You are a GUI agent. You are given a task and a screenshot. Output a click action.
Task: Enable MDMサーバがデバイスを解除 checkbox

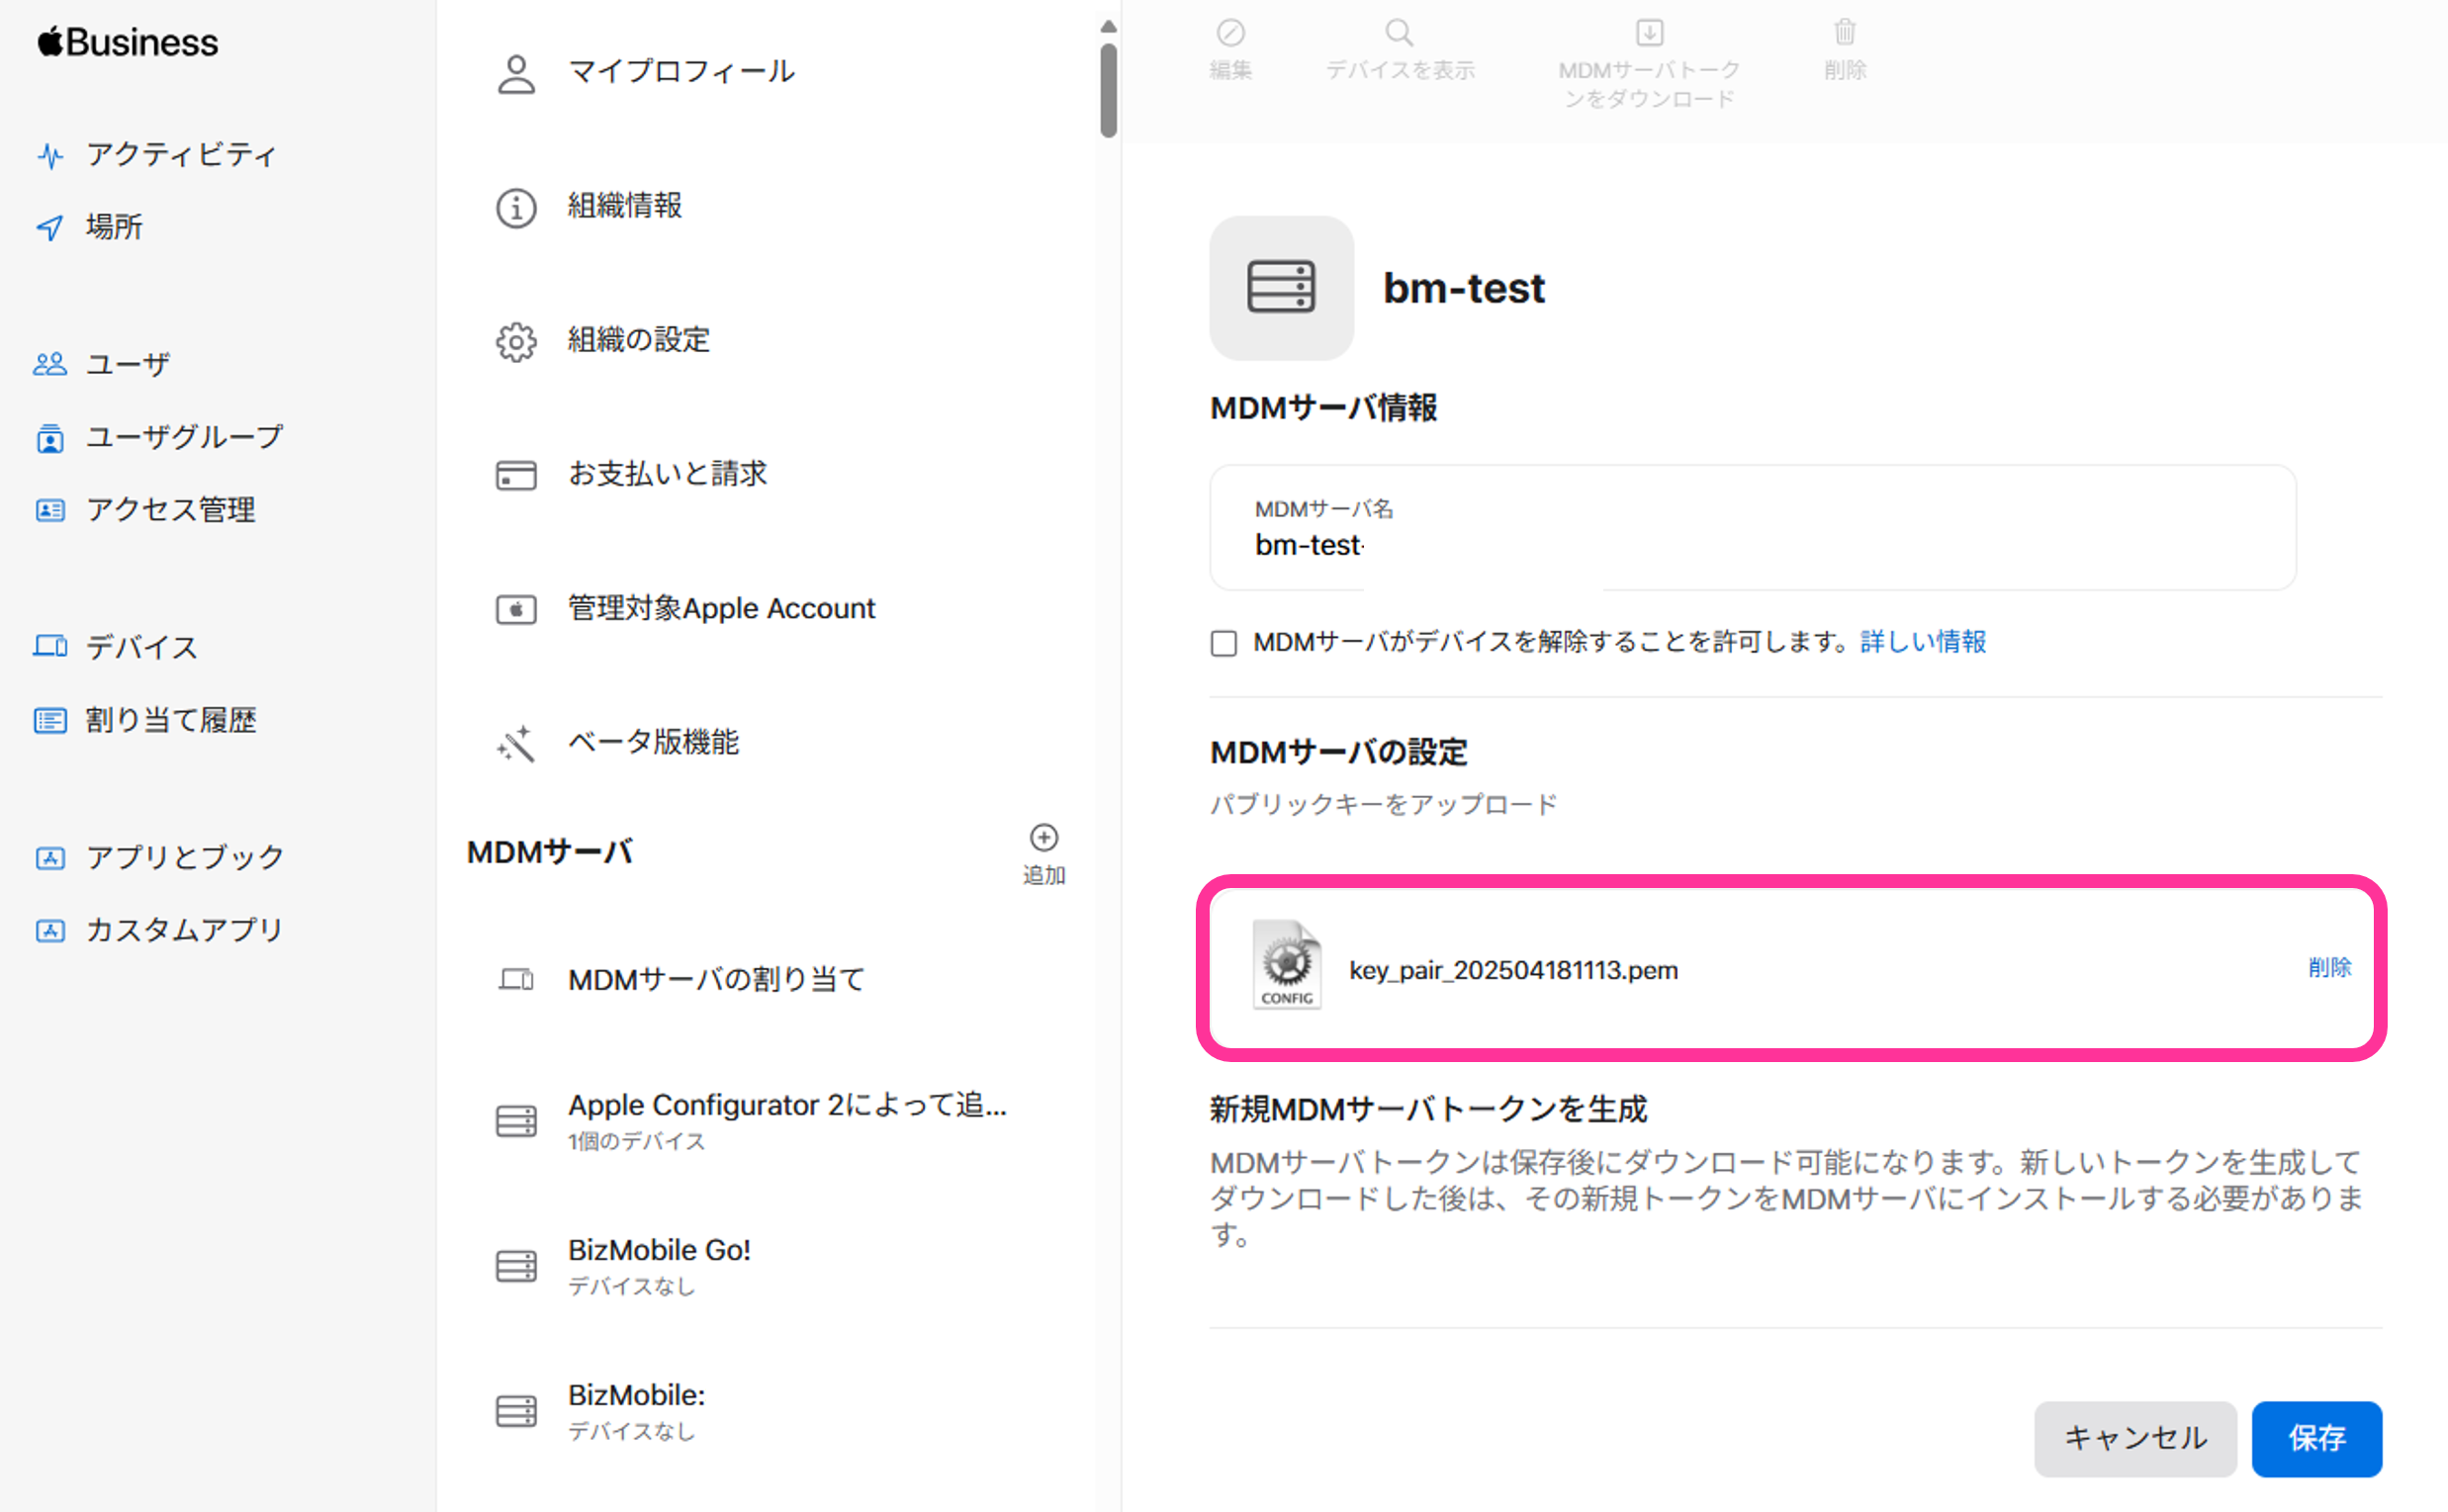point(1223,643)
